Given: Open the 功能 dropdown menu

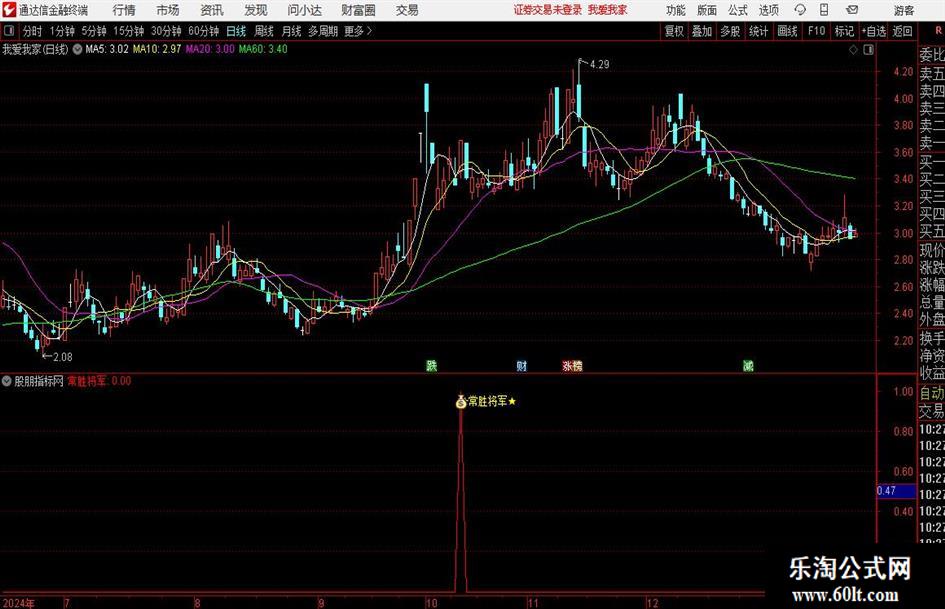Looking at the screenshot, I should tap(676, 10).
